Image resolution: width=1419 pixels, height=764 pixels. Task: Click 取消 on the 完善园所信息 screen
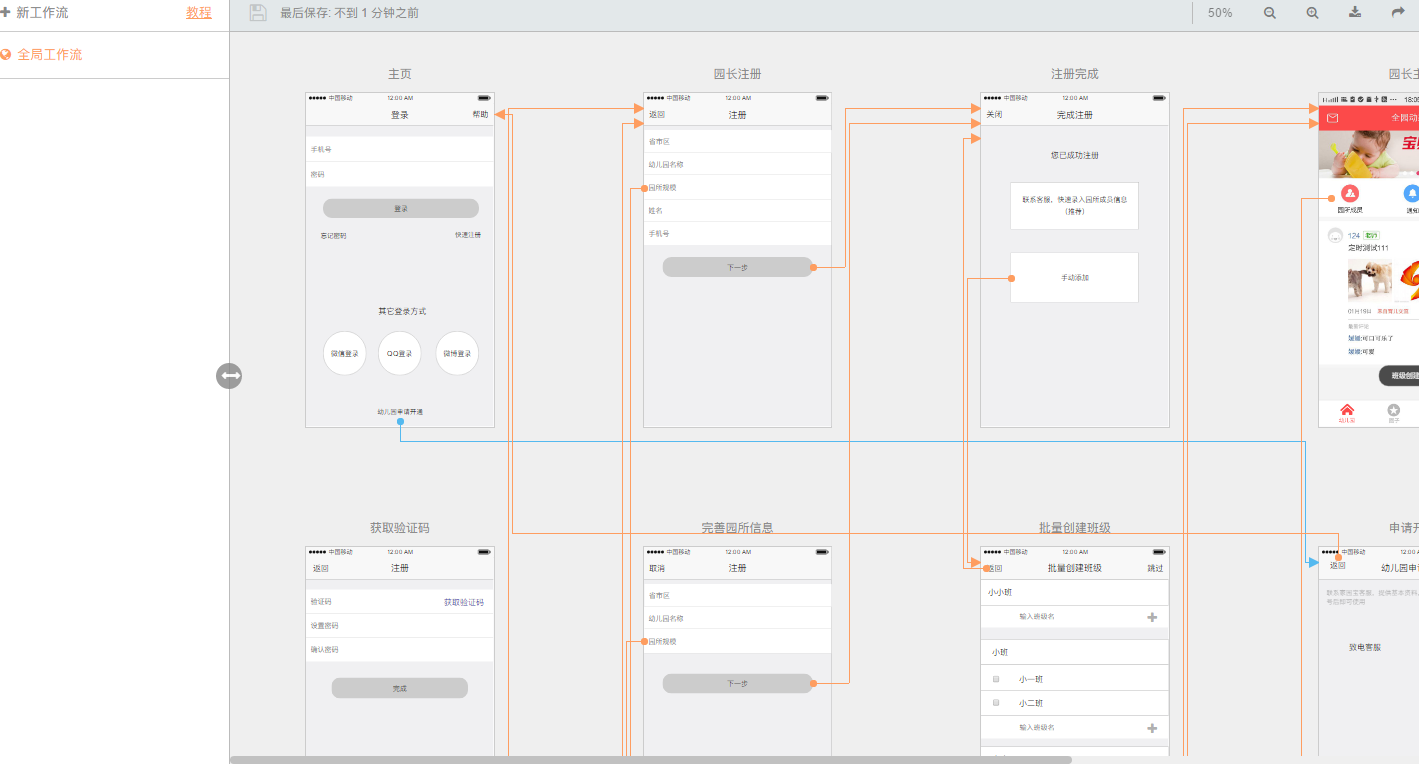[x=657, y=568]
